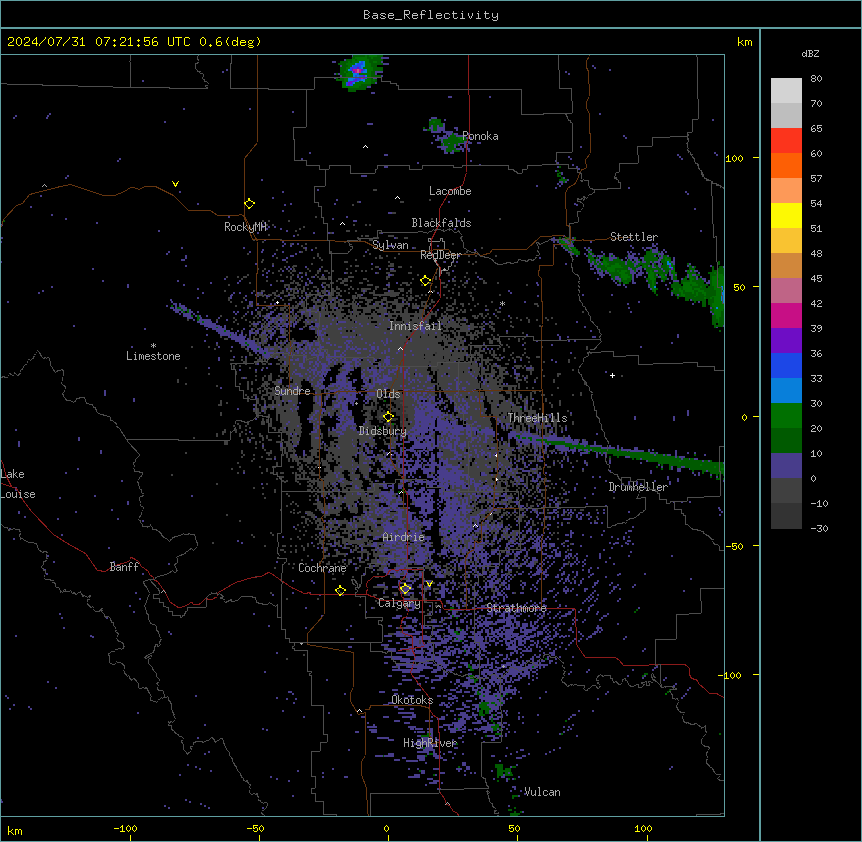862x842 pixels.
Task: Click the -100 tick label on bottom axis
Action: (125, 828)
